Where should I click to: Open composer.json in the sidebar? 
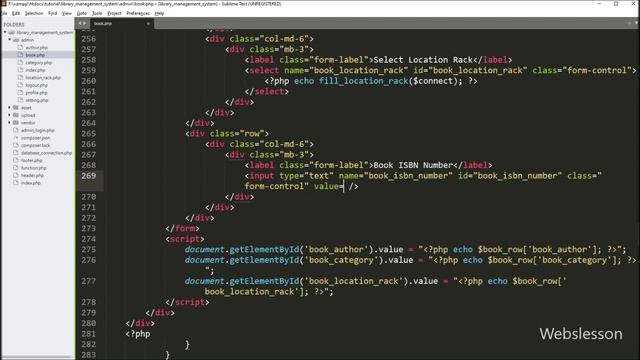pyautogui.click(x=36, y=138)
